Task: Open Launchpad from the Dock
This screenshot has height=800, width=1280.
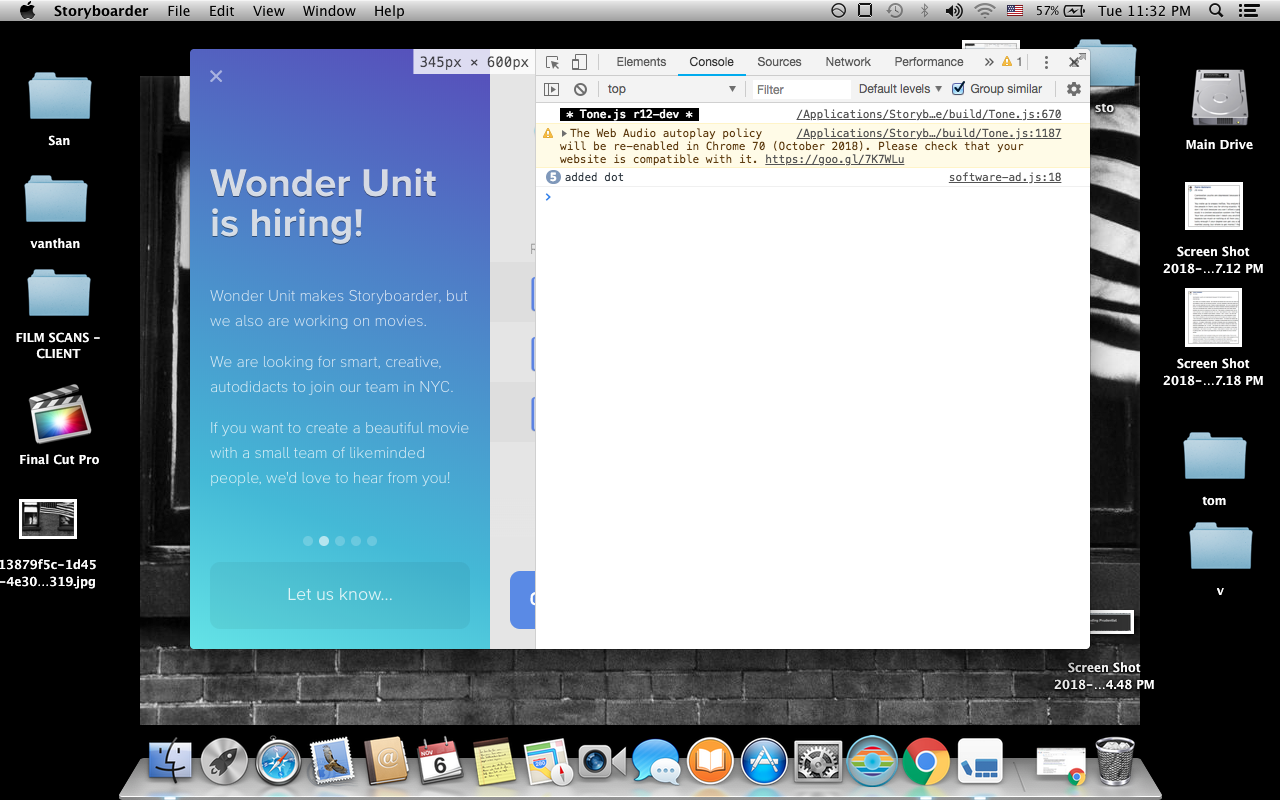Action: tap(223, 762)
